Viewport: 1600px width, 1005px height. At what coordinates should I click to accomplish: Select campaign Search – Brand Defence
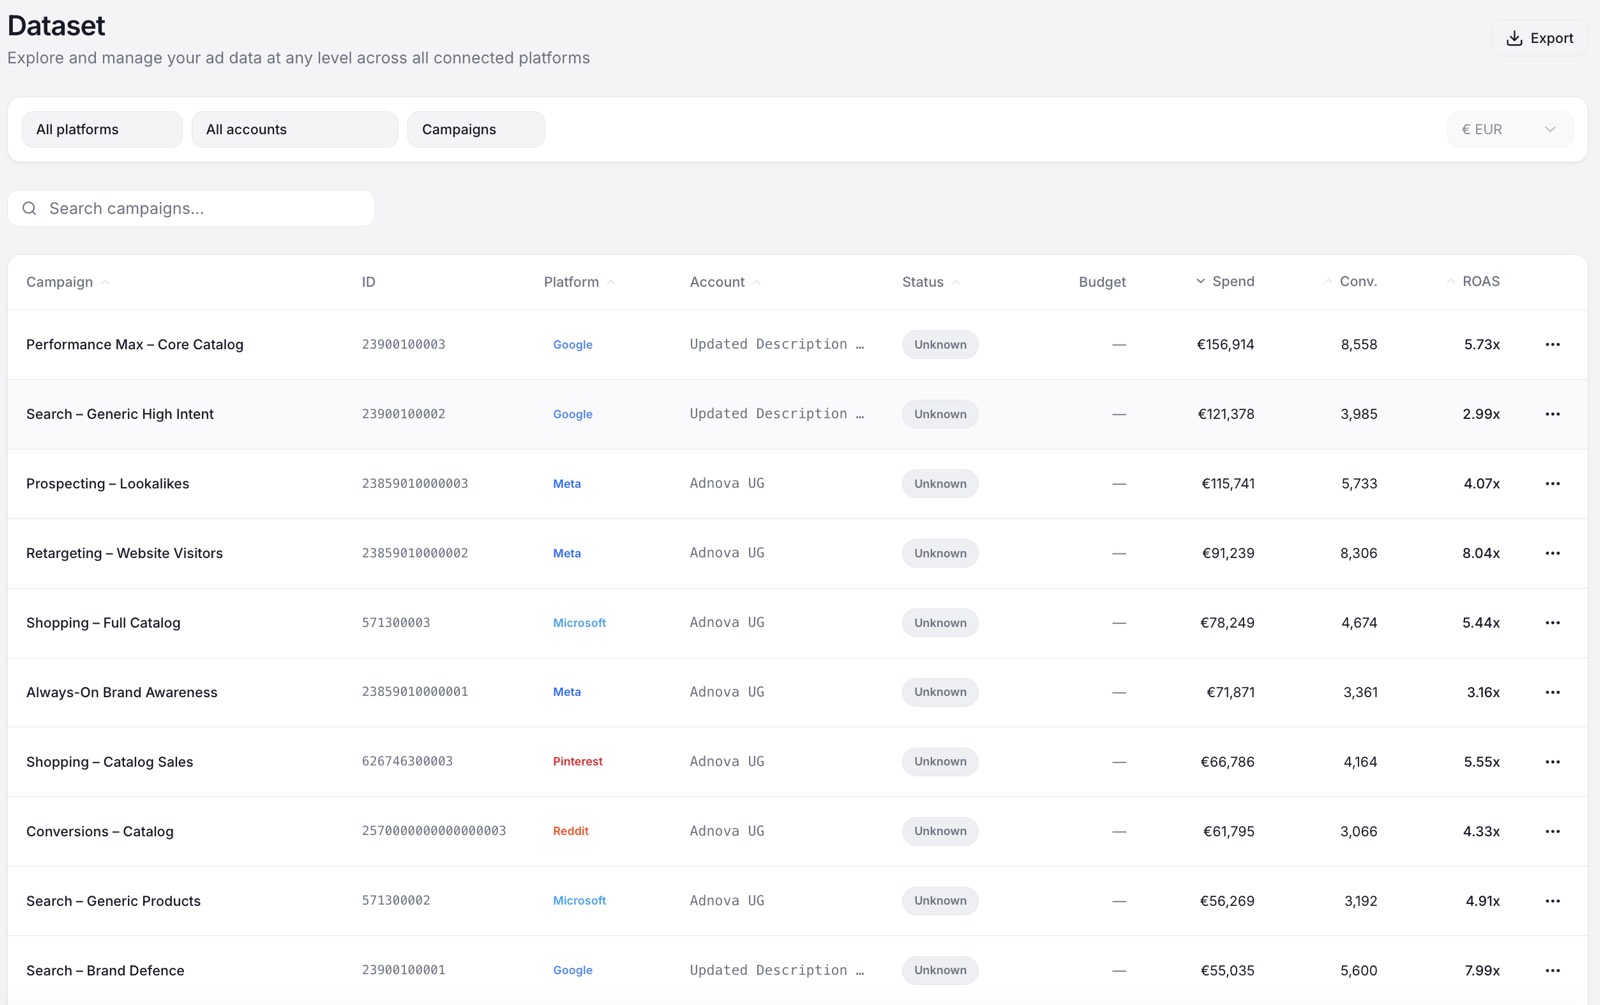(106, 970)
